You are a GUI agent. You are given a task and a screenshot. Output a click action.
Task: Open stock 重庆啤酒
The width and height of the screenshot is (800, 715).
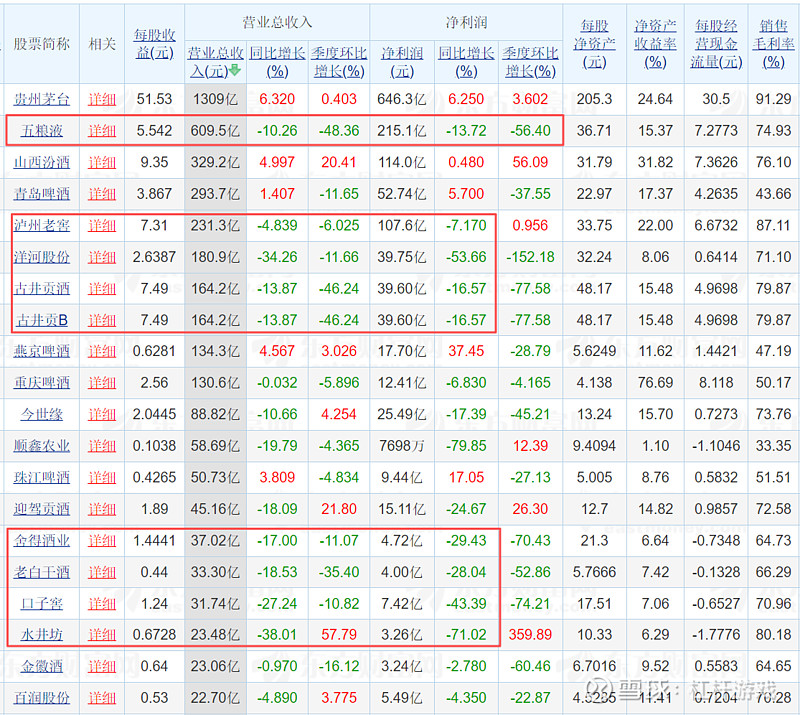click(41, 383)
